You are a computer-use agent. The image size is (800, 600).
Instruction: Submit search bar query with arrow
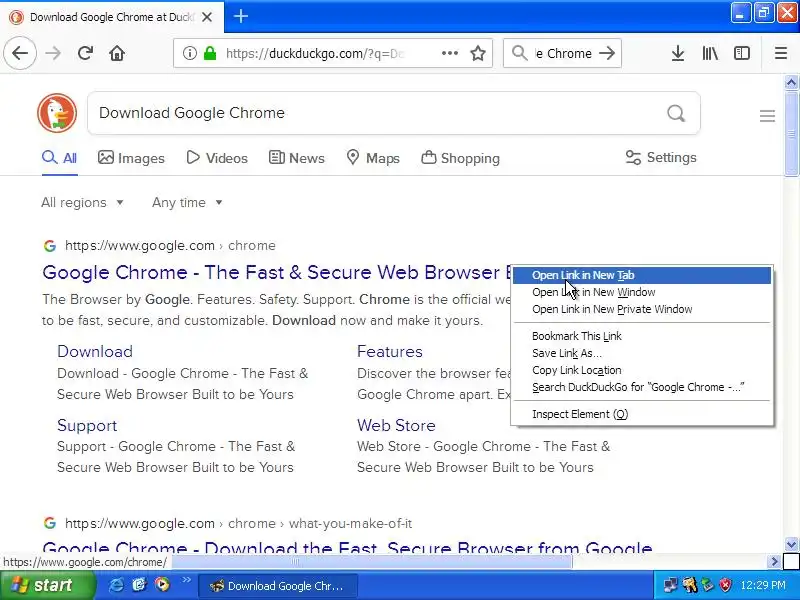point(607,53)
